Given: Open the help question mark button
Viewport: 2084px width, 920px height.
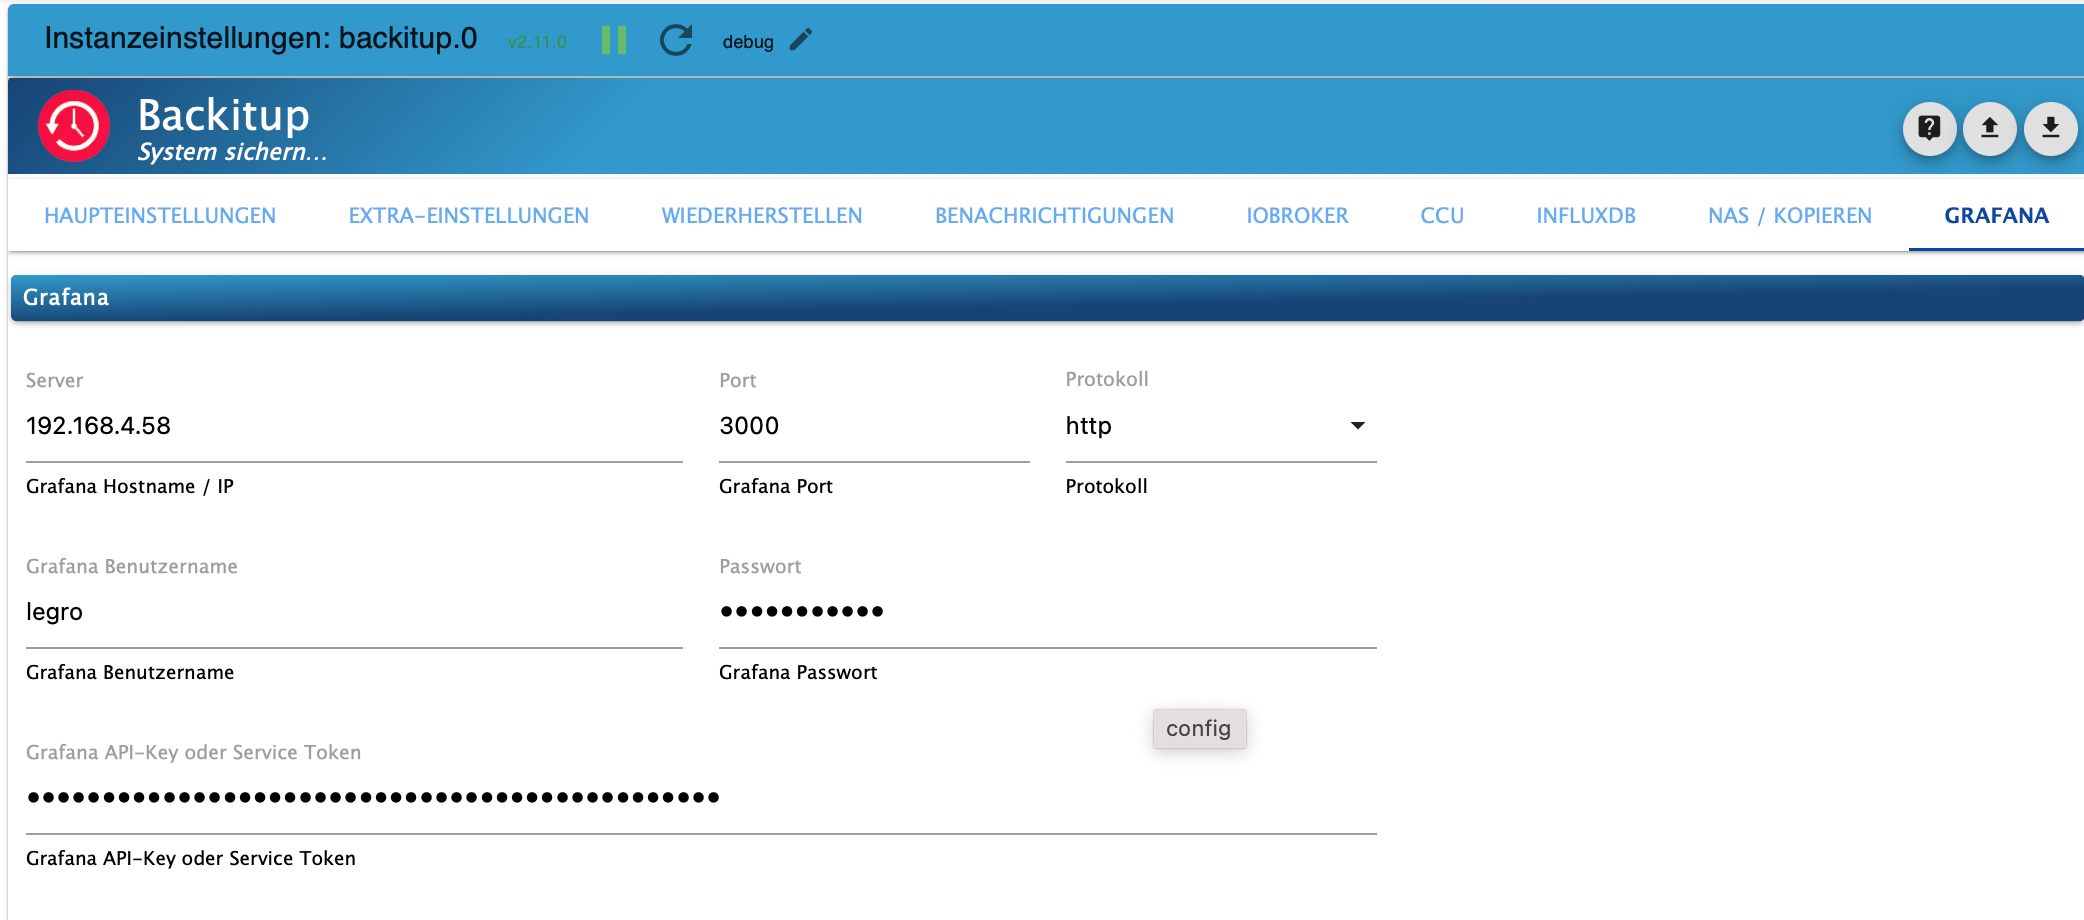Looking at the screenshot, I should click(1929, 128).
